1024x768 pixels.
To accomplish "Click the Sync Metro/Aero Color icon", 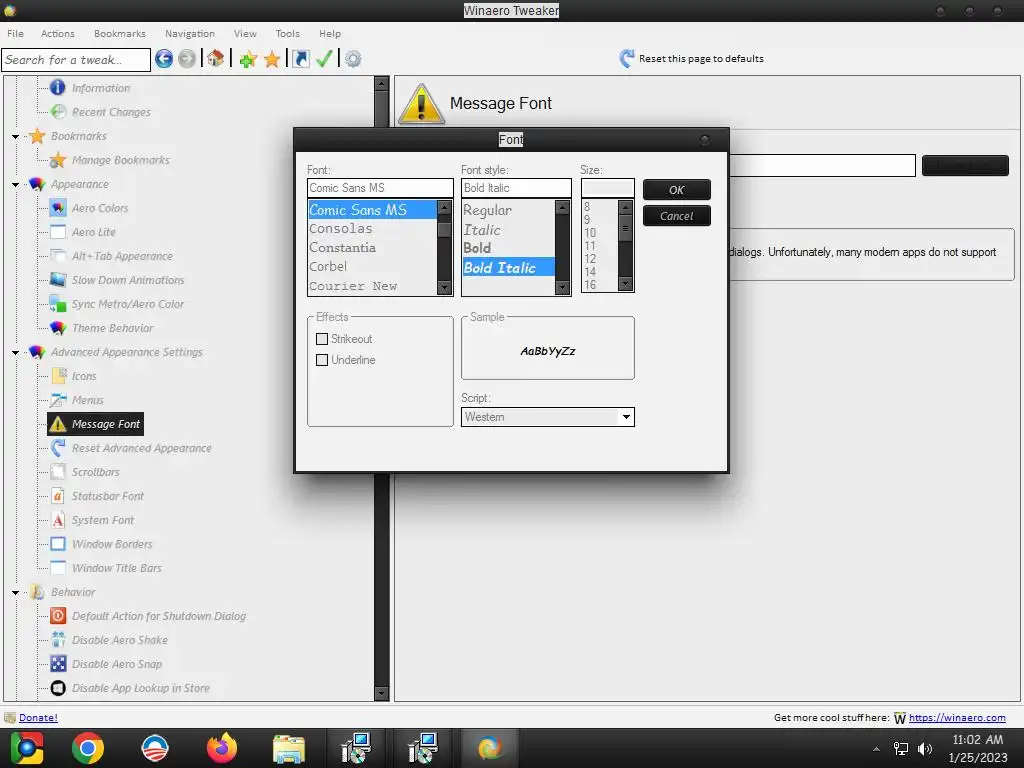I will point(58,304).
